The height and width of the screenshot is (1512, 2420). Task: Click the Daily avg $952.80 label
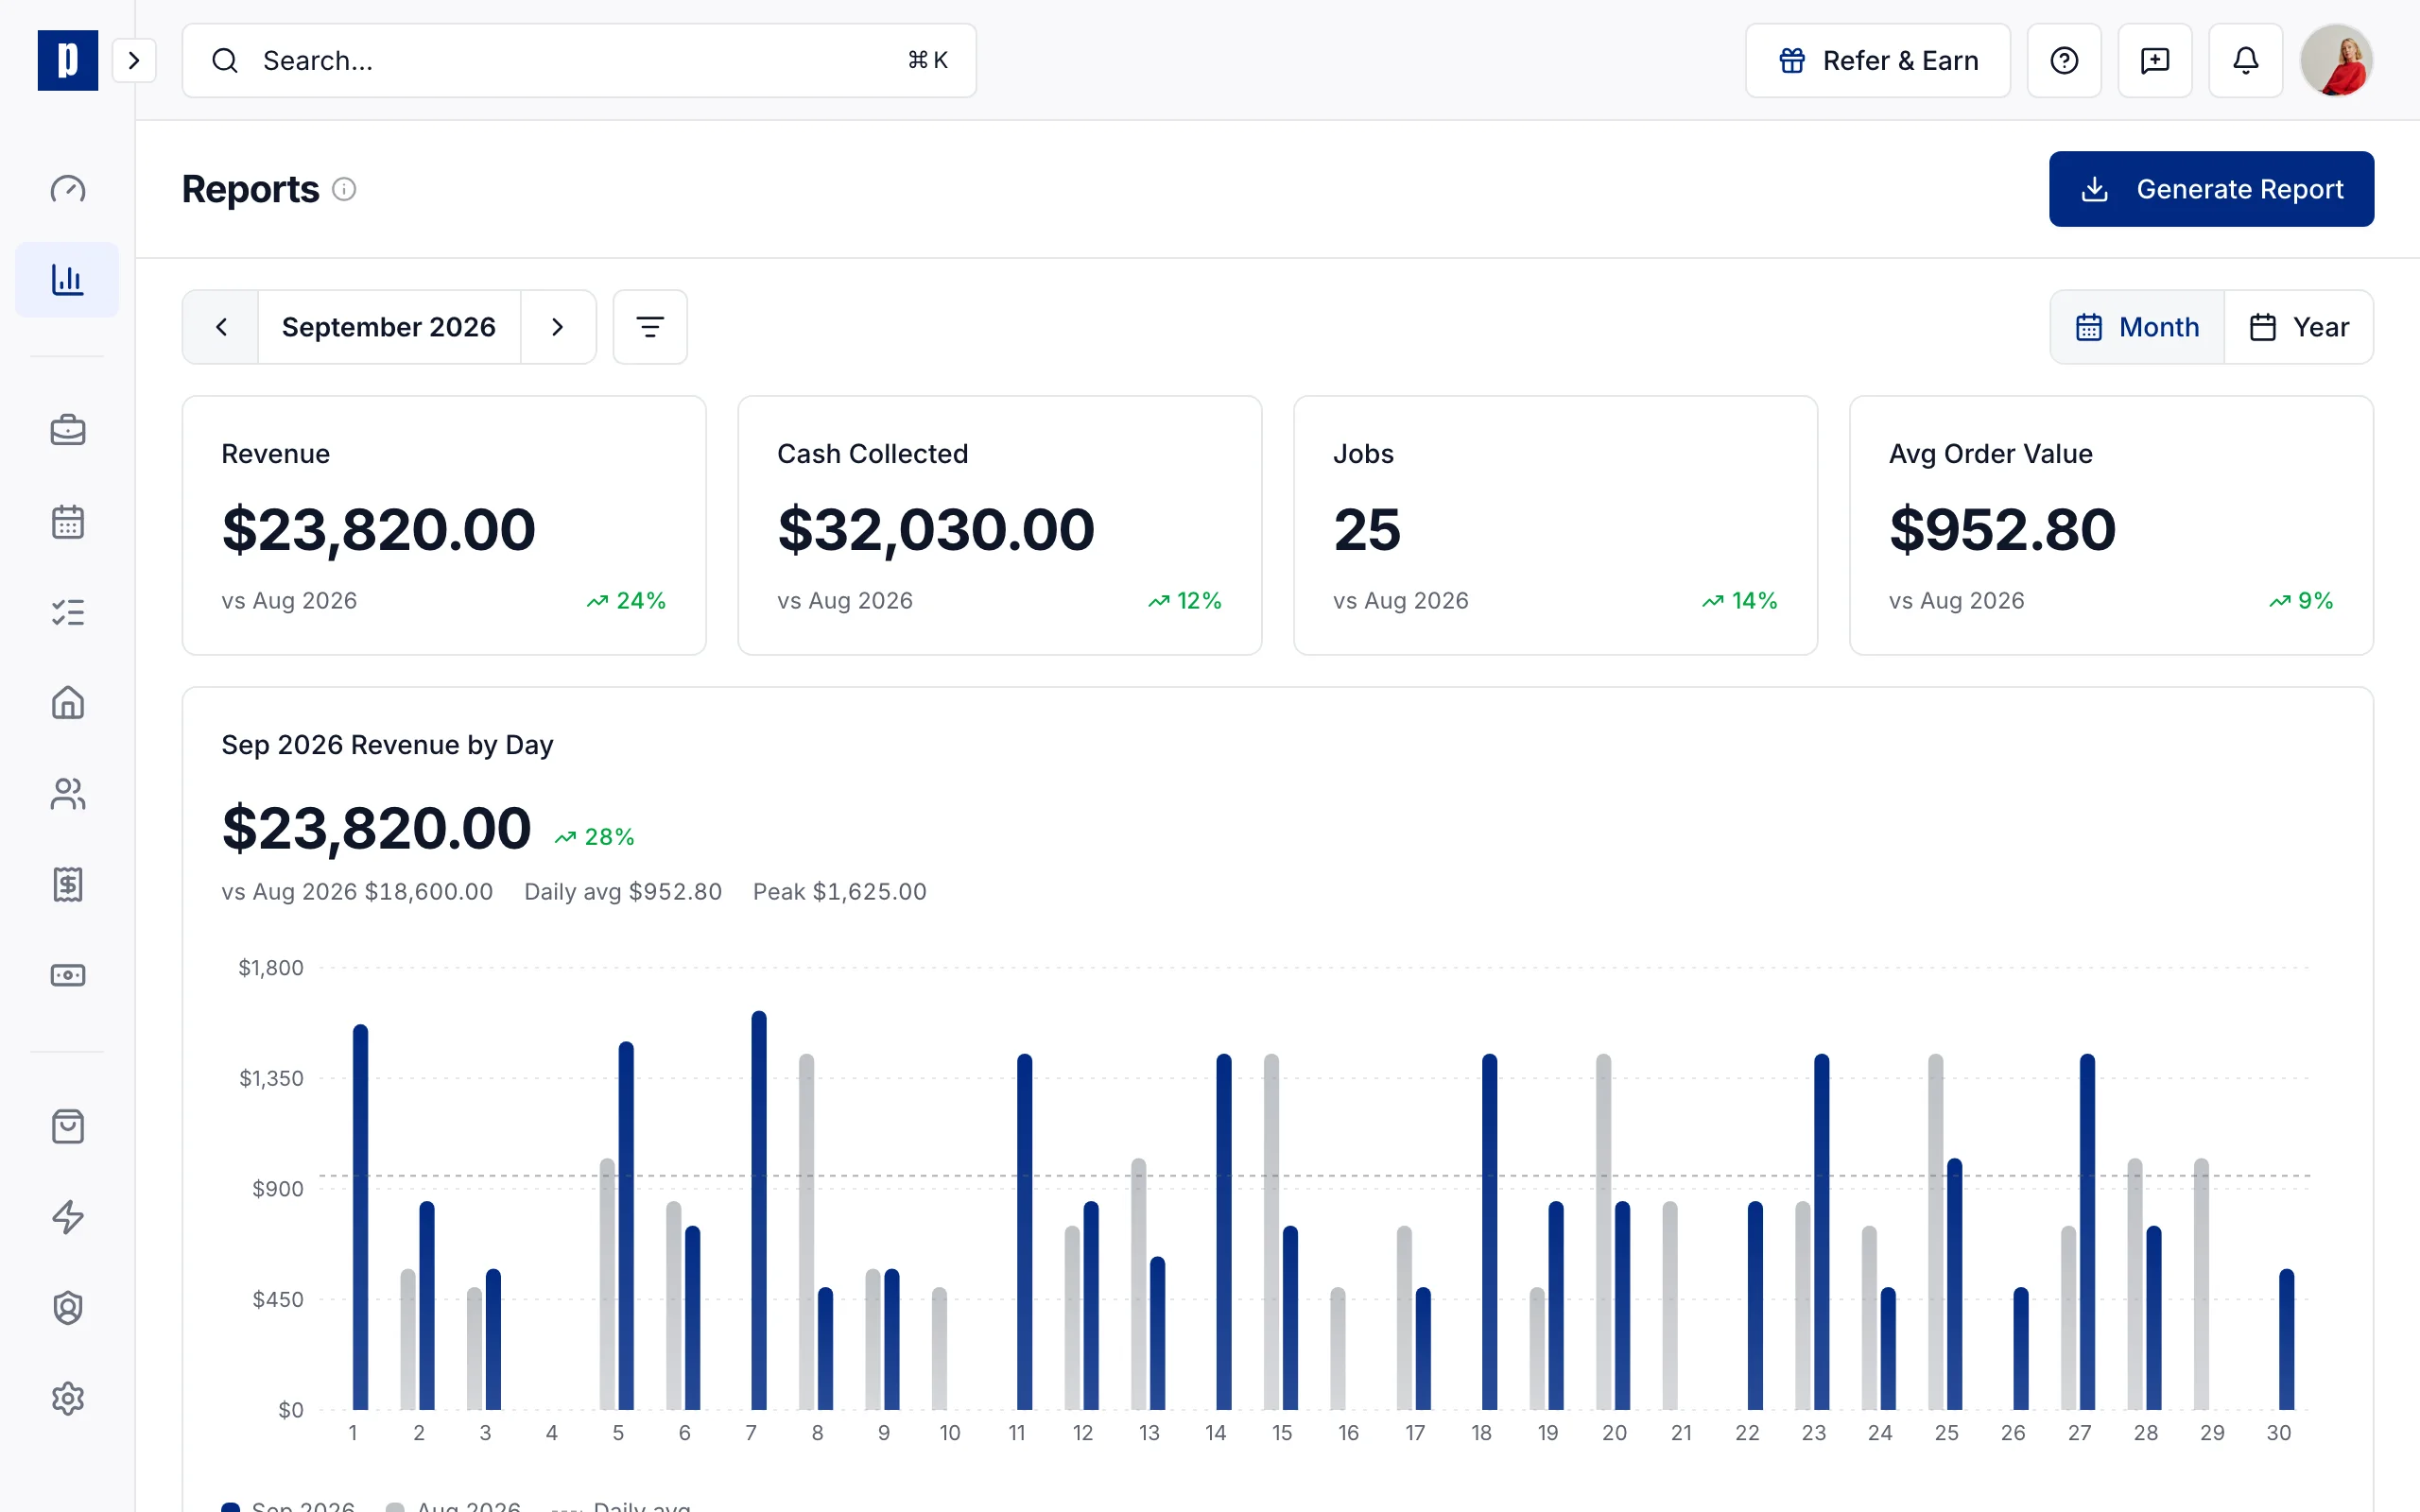point(623,891)
